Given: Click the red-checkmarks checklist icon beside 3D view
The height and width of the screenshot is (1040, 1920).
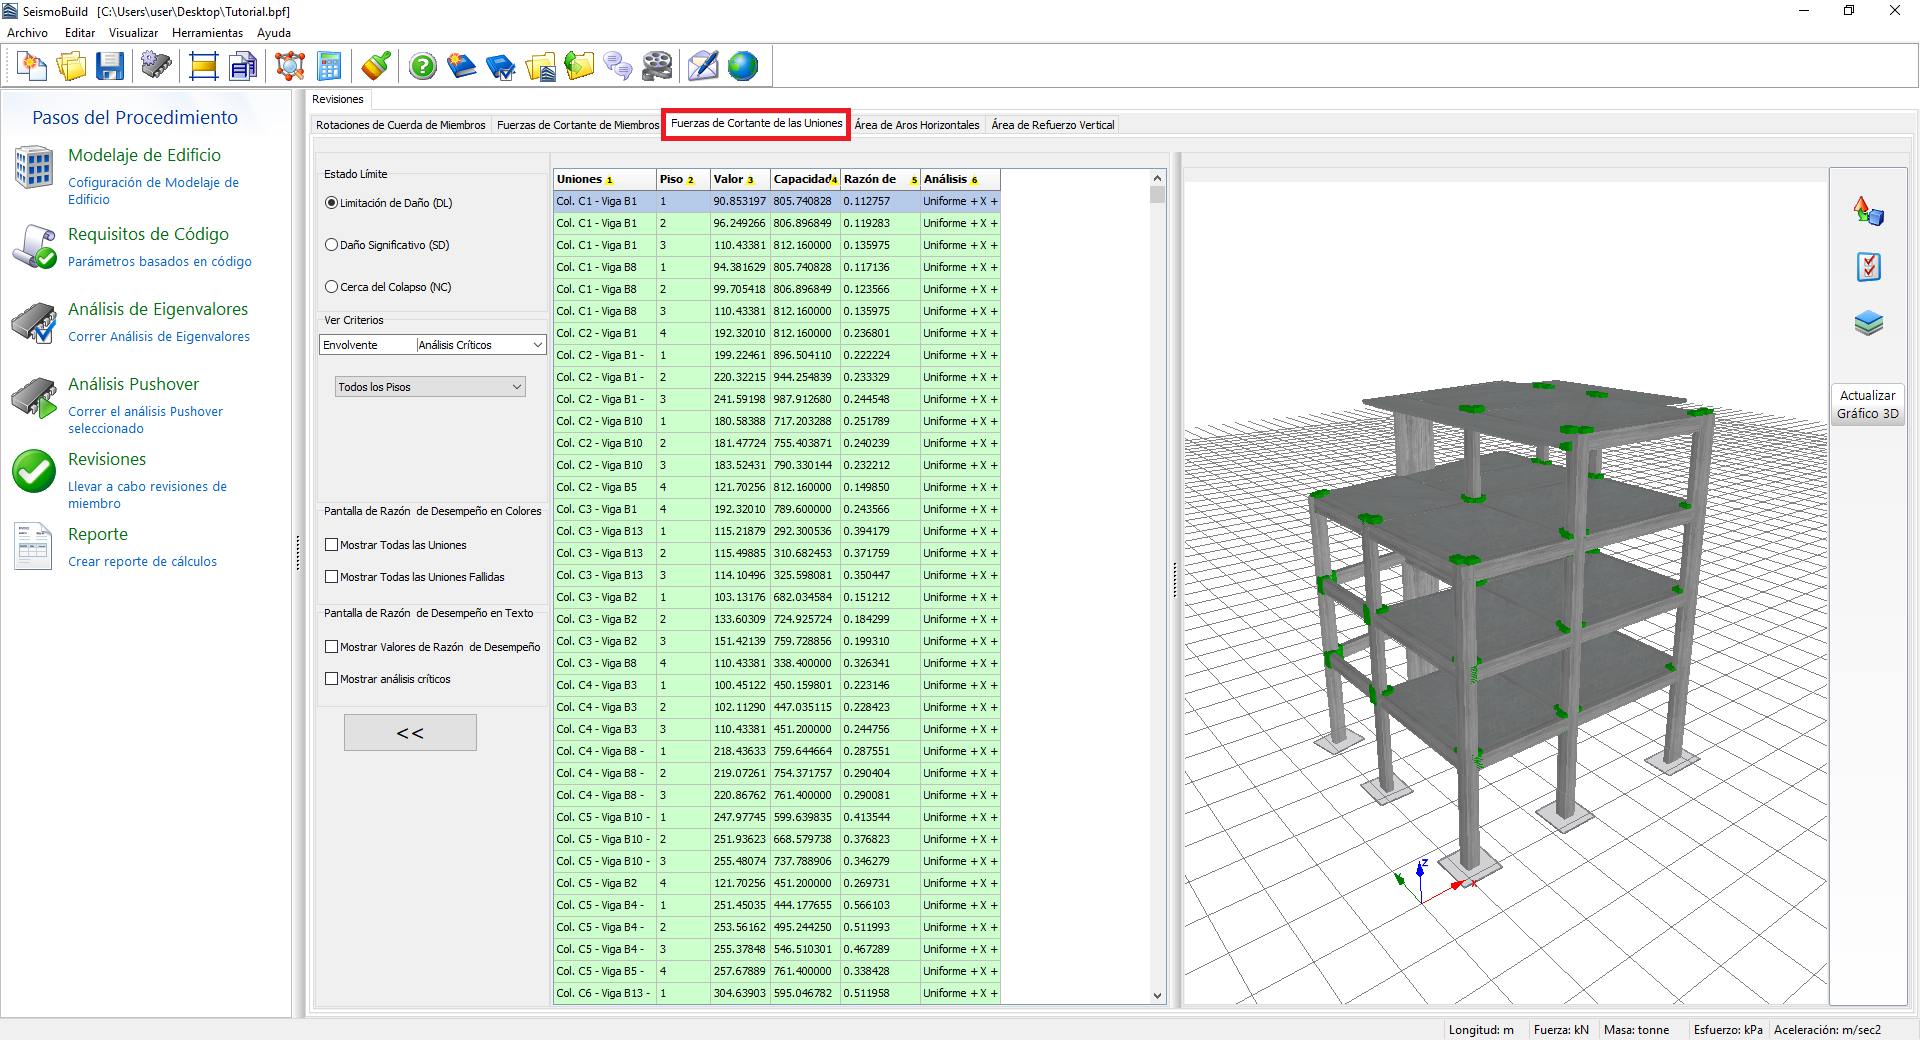Looking at the screenshot, I should point(1868,267).
